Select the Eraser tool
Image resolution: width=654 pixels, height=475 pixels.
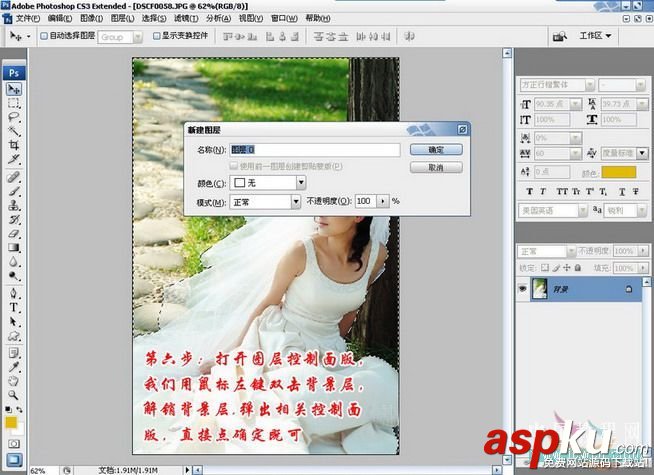coord(14,234)
